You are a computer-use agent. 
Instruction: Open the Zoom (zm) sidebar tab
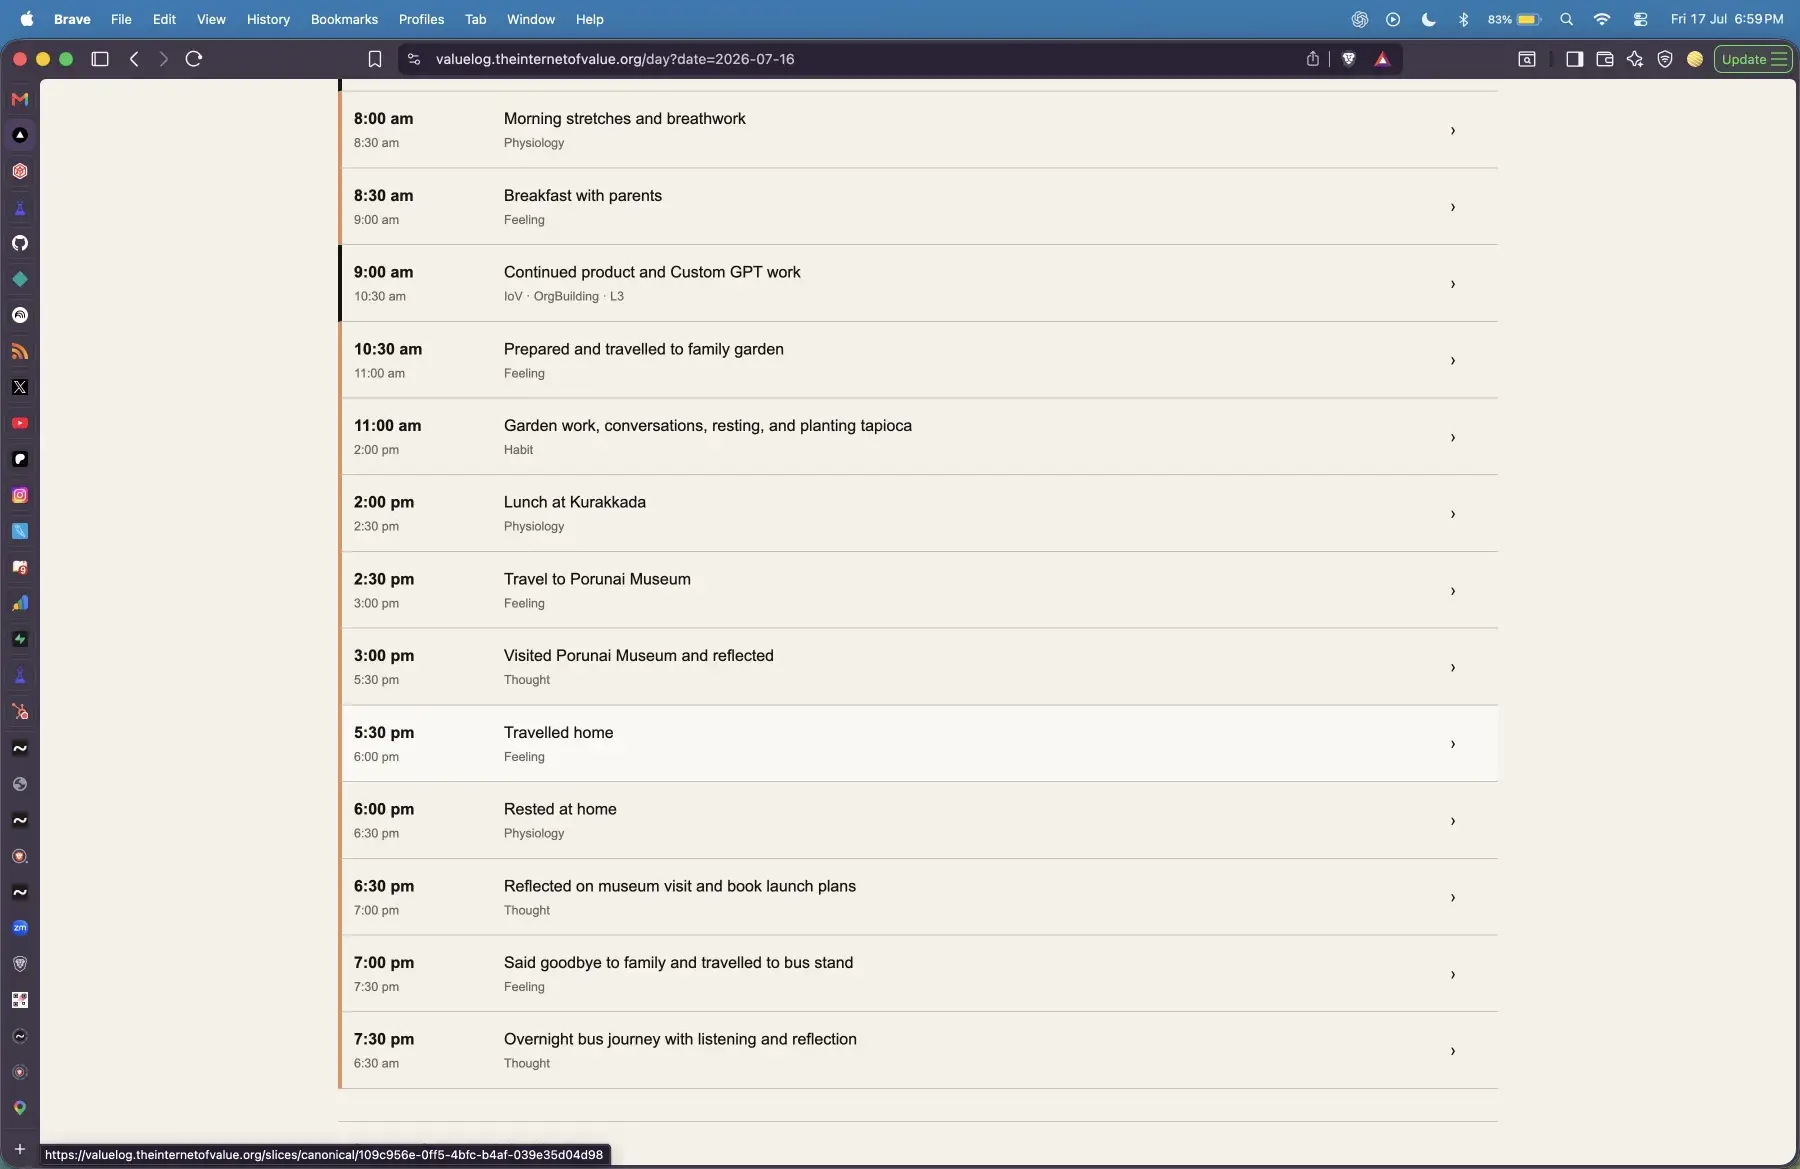coord(20,928)
